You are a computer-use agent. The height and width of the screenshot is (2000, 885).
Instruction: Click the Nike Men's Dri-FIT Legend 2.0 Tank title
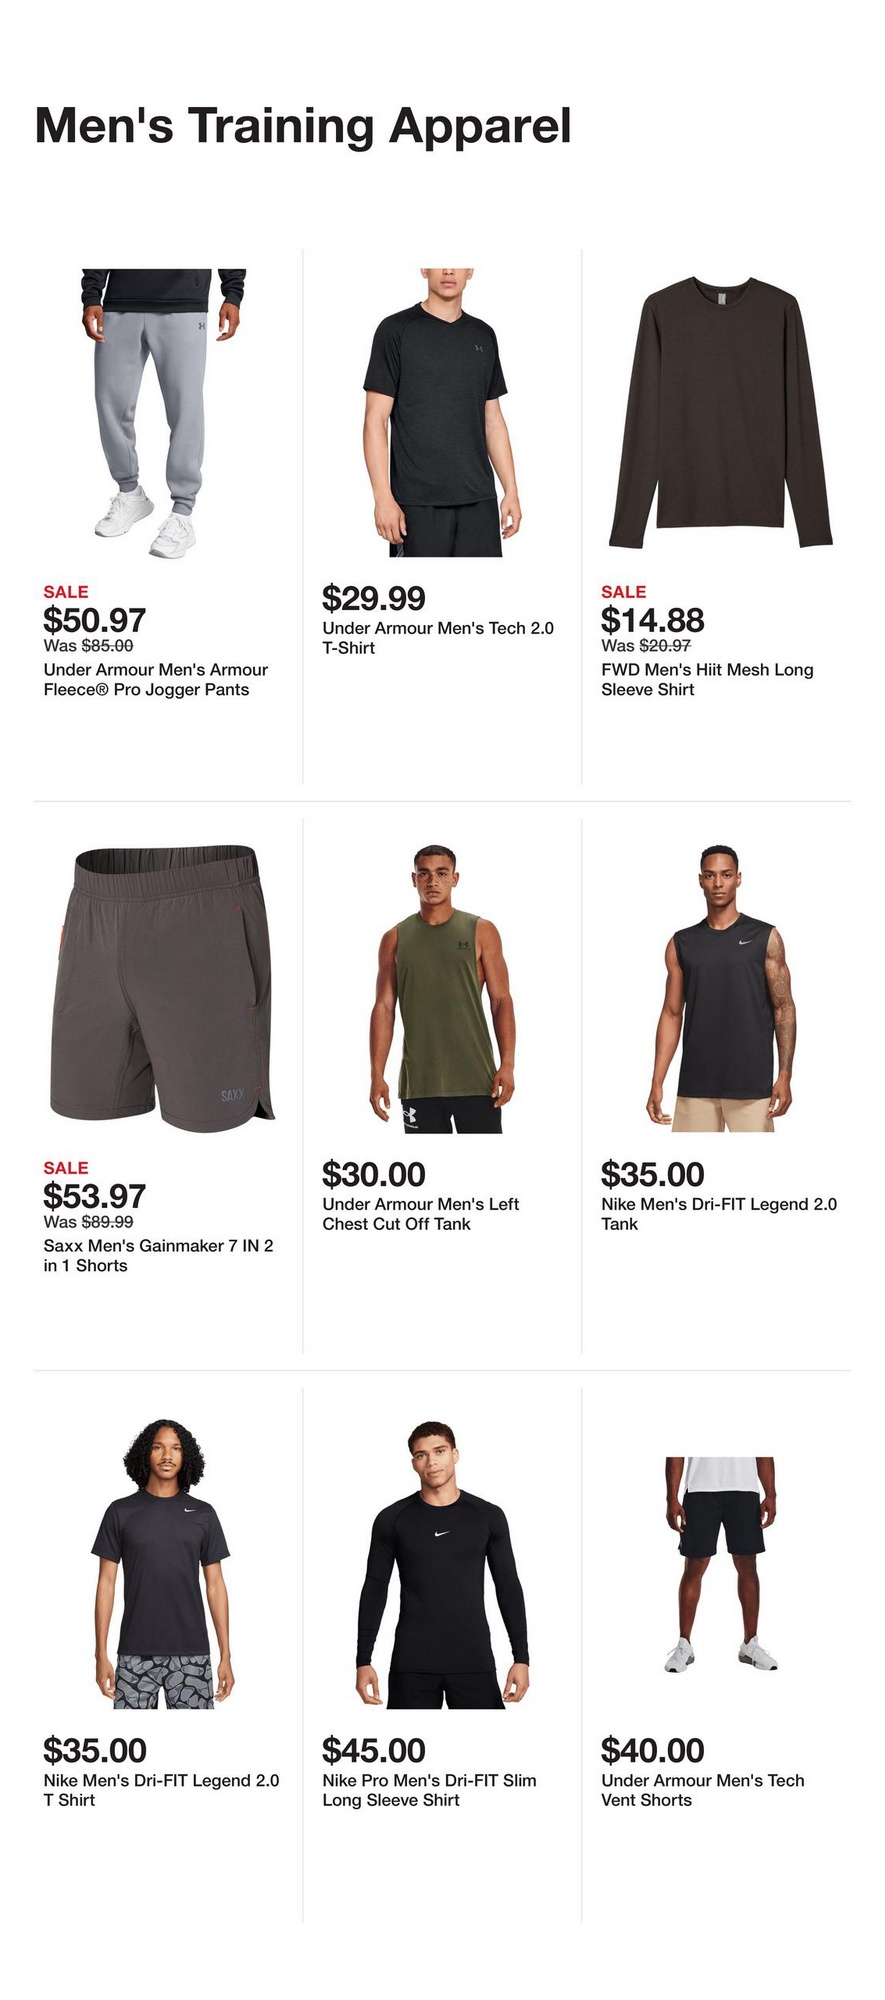[x=719, y=1214]
